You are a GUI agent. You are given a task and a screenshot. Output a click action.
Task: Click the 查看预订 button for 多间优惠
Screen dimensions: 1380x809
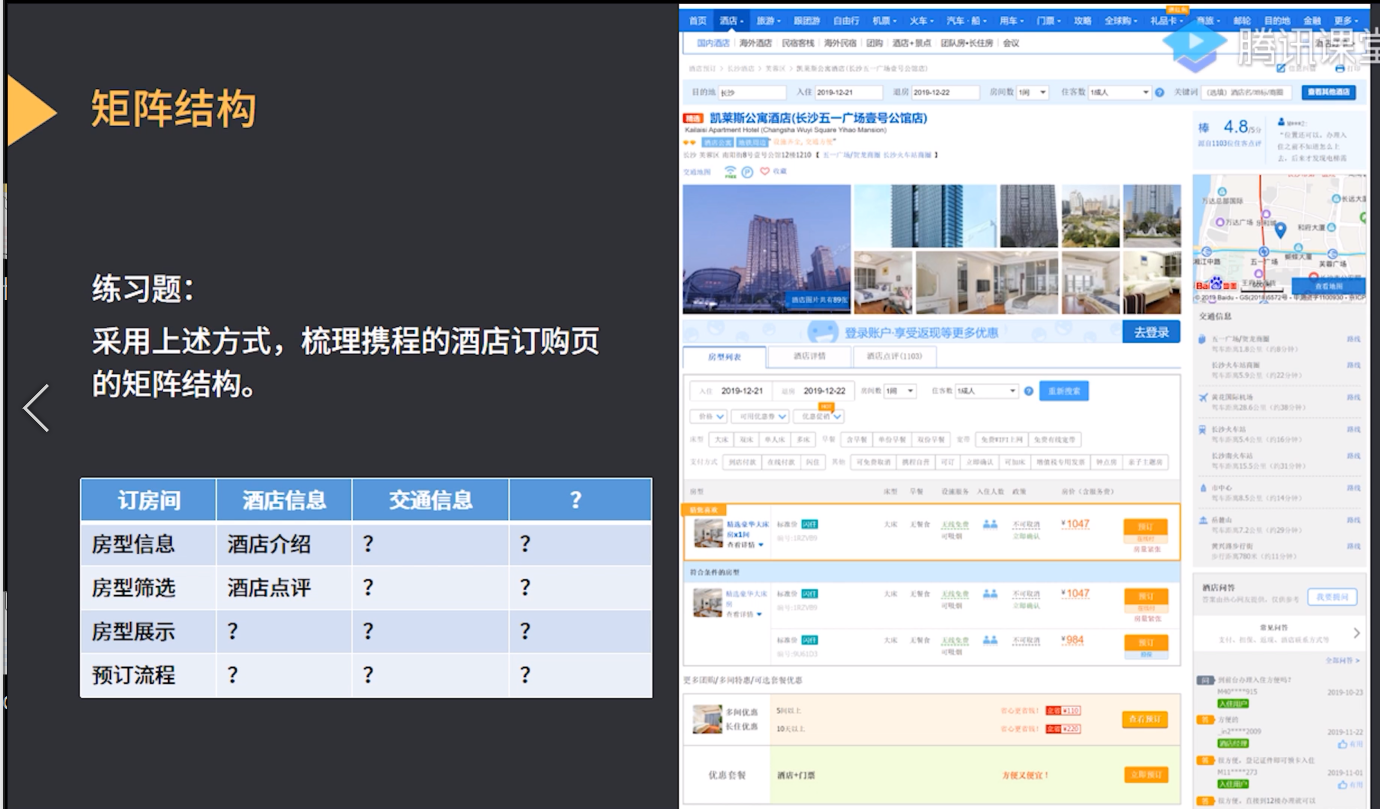coord(1145,719)
